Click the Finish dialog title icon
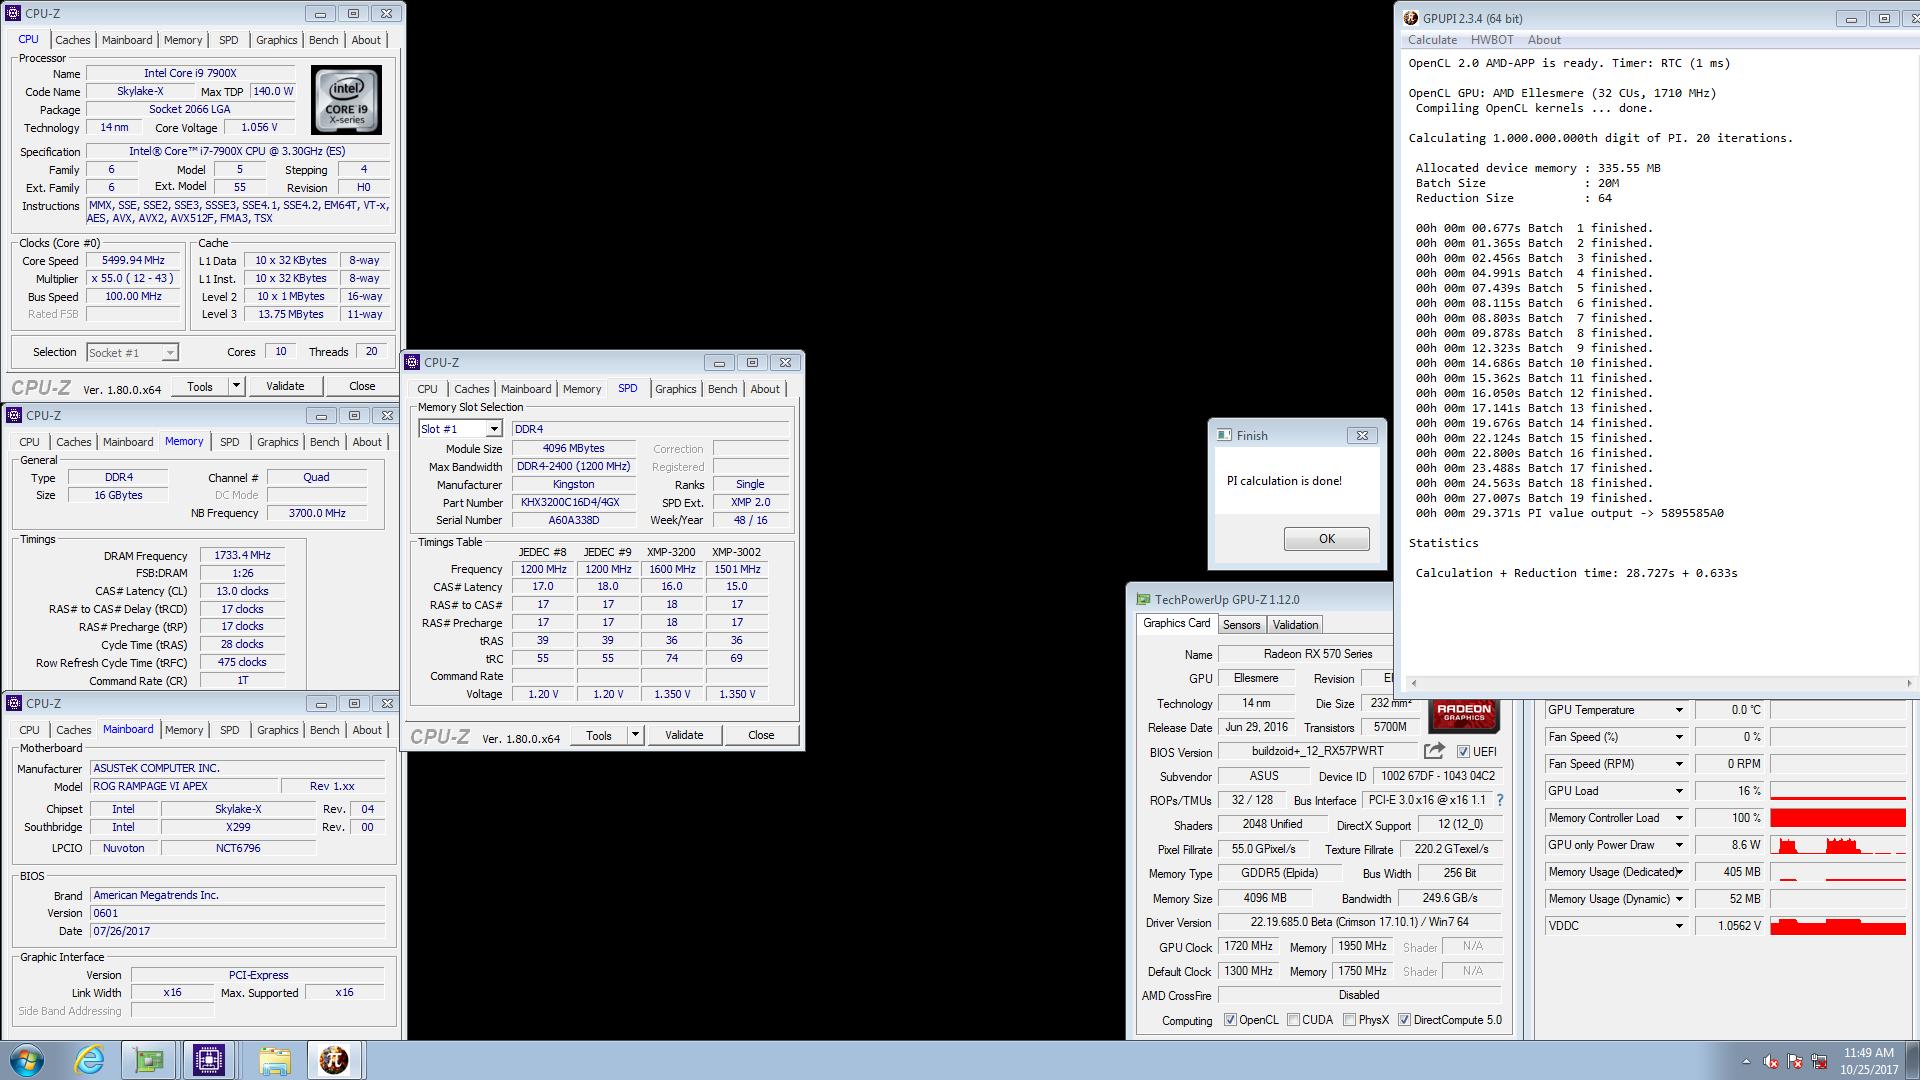This screenshot has height=1080, width=1920. click(1224, 435)
